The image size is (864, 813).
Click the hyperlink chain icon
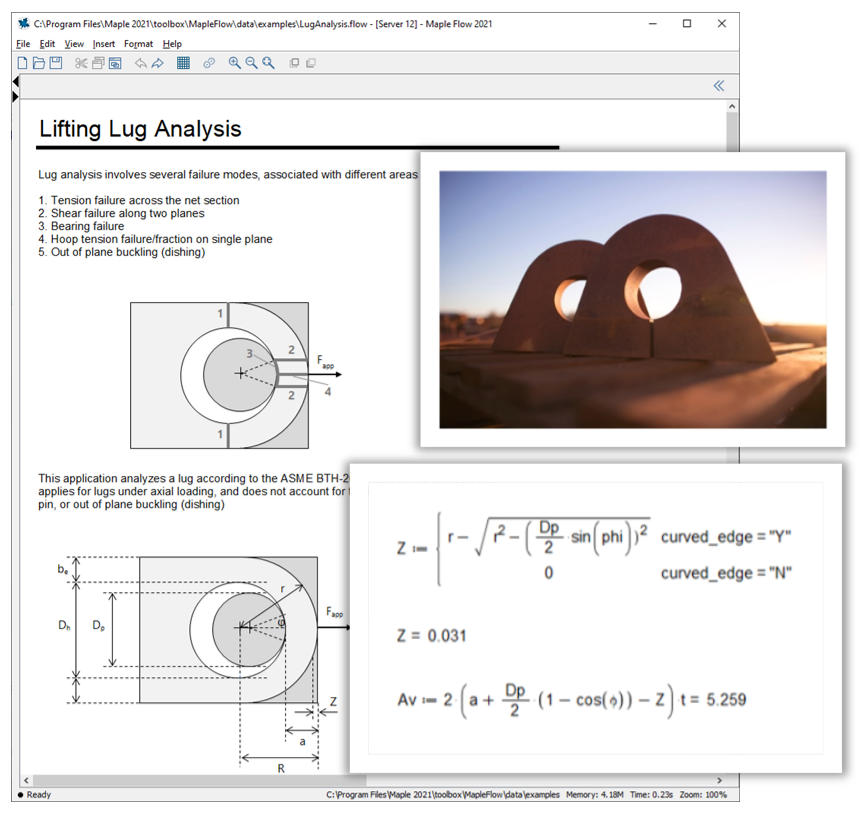pyautogui.click(x=209, y=63)
